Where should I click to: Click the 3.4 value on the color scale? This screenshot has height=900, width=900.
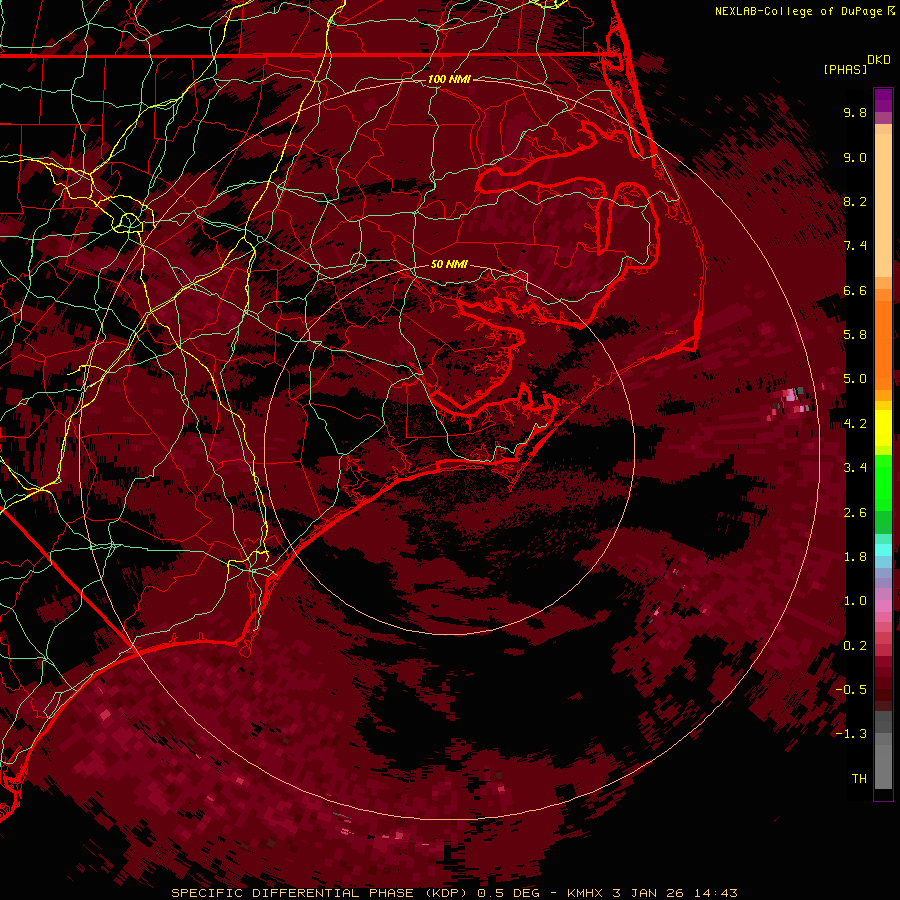tap(855, 468)
